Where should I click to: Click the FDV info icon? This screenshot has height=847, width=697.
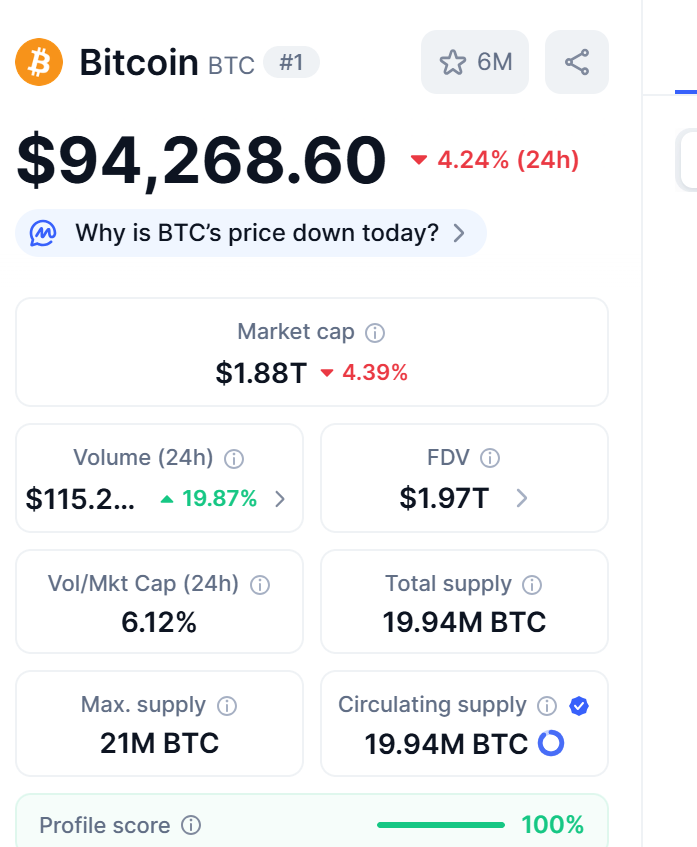click(x=490, y=459)
